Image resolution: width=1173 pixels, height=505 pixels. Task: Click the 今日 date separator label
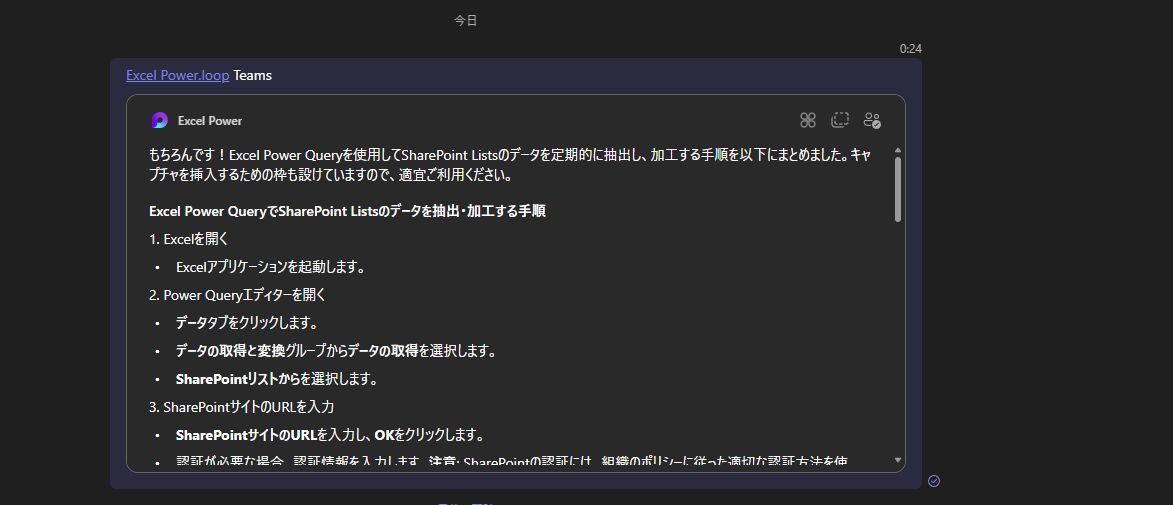click(465, 21)
